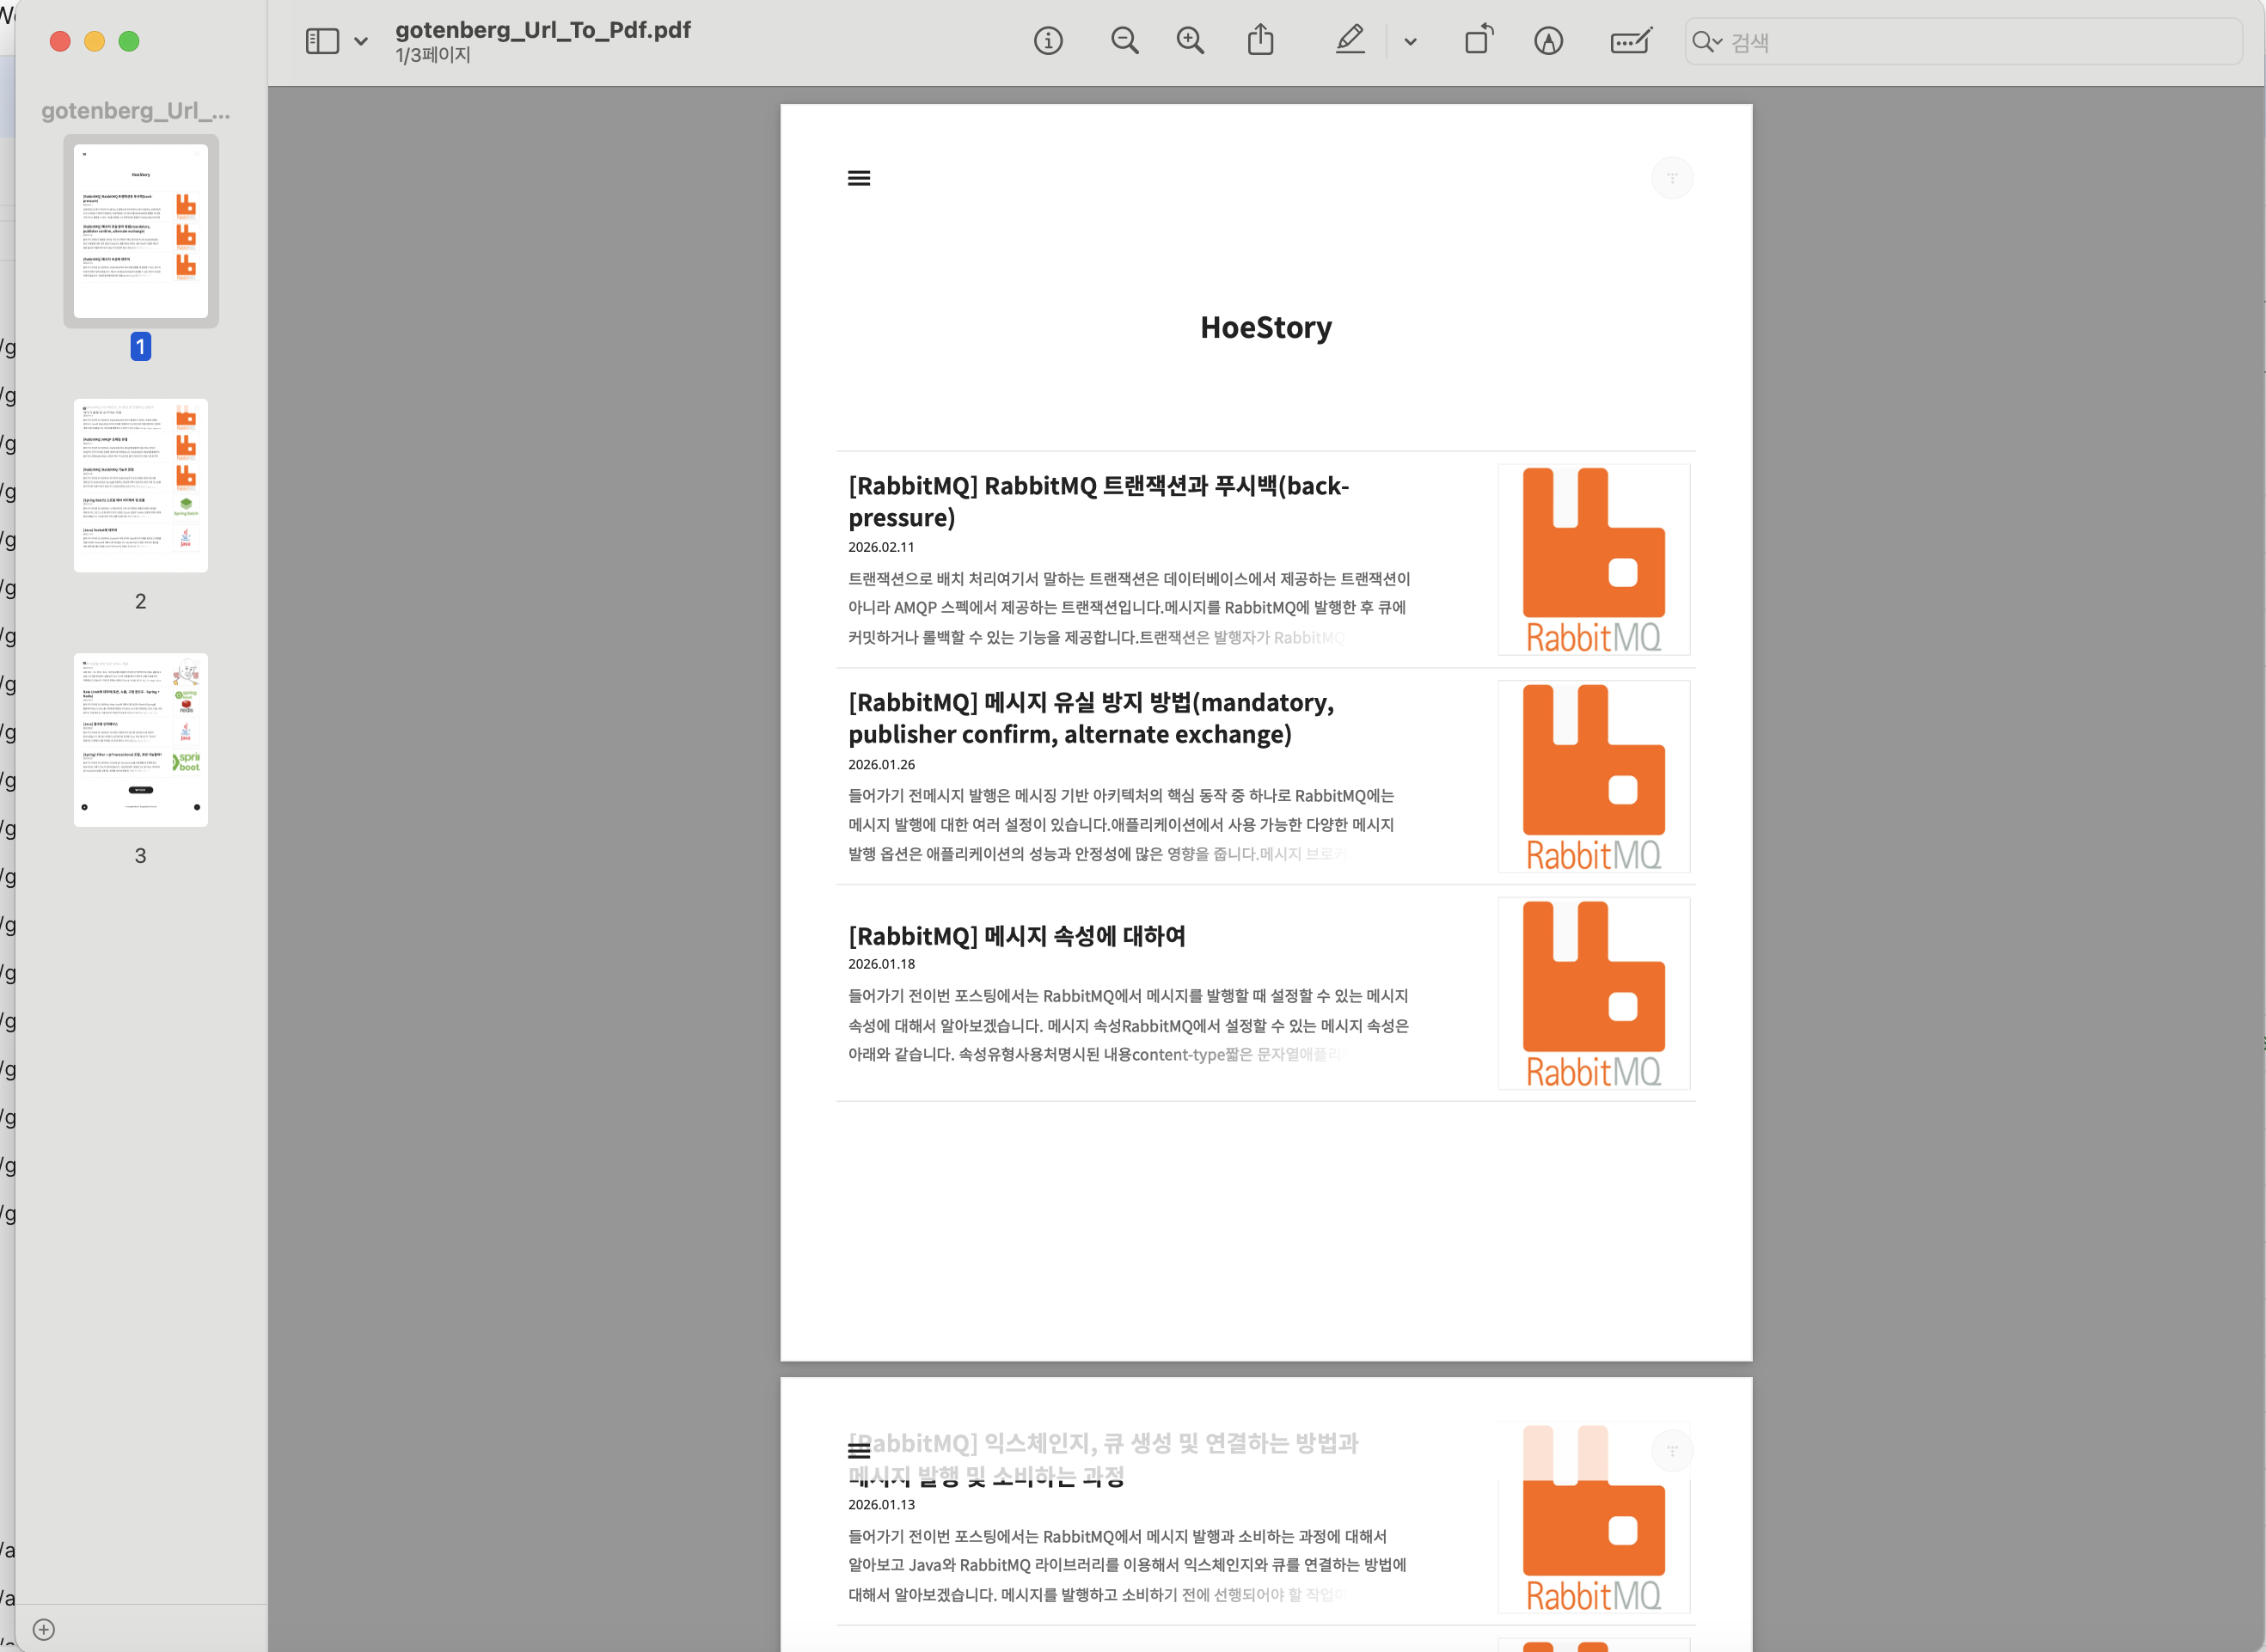Toggle the sidebar view button

322,41
